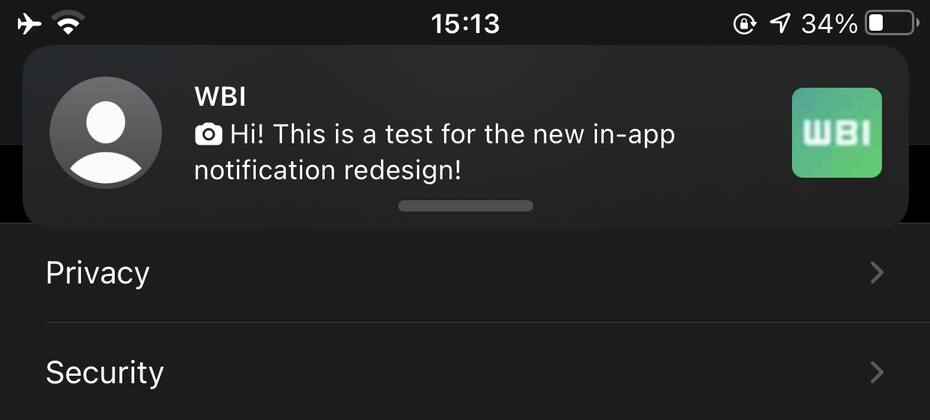Open the Security settings row
The image size is (930, 420).
click(x=465, y=372)
